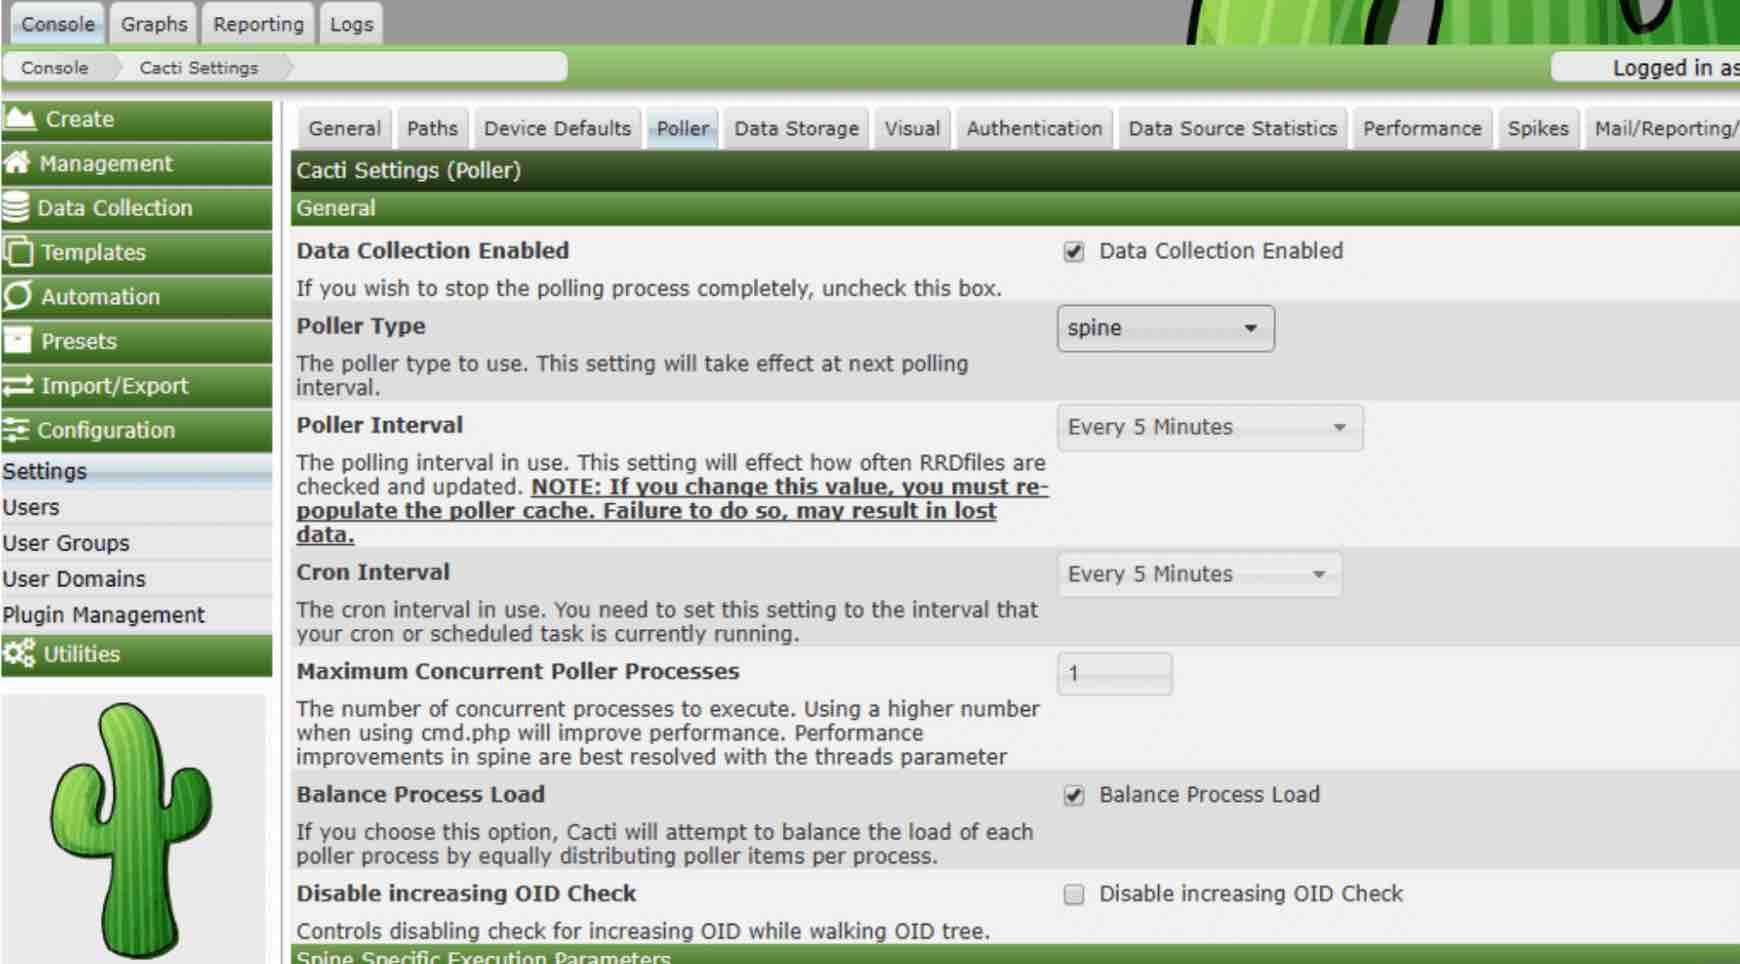Switch to the Graphs top tab

tap(154, 24)
